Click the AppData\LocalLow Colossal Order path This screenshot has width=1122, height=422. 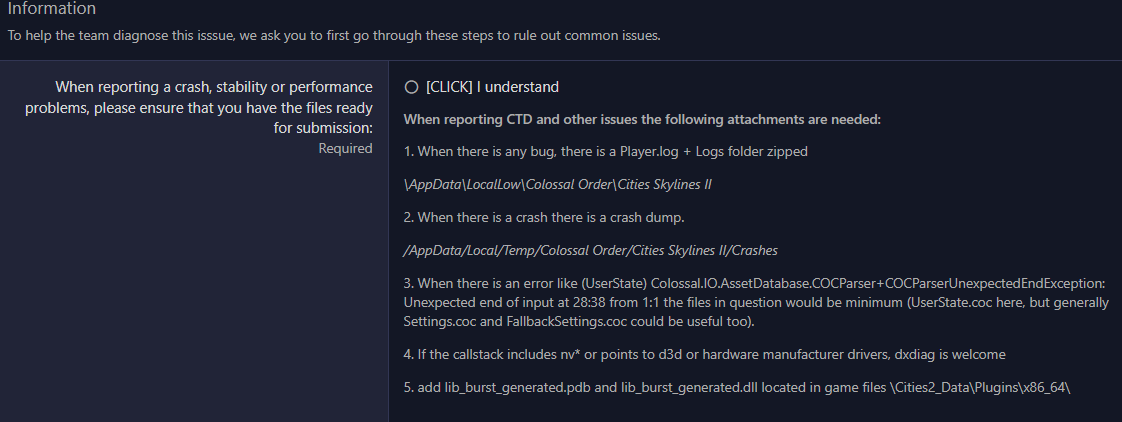point(557,184)
